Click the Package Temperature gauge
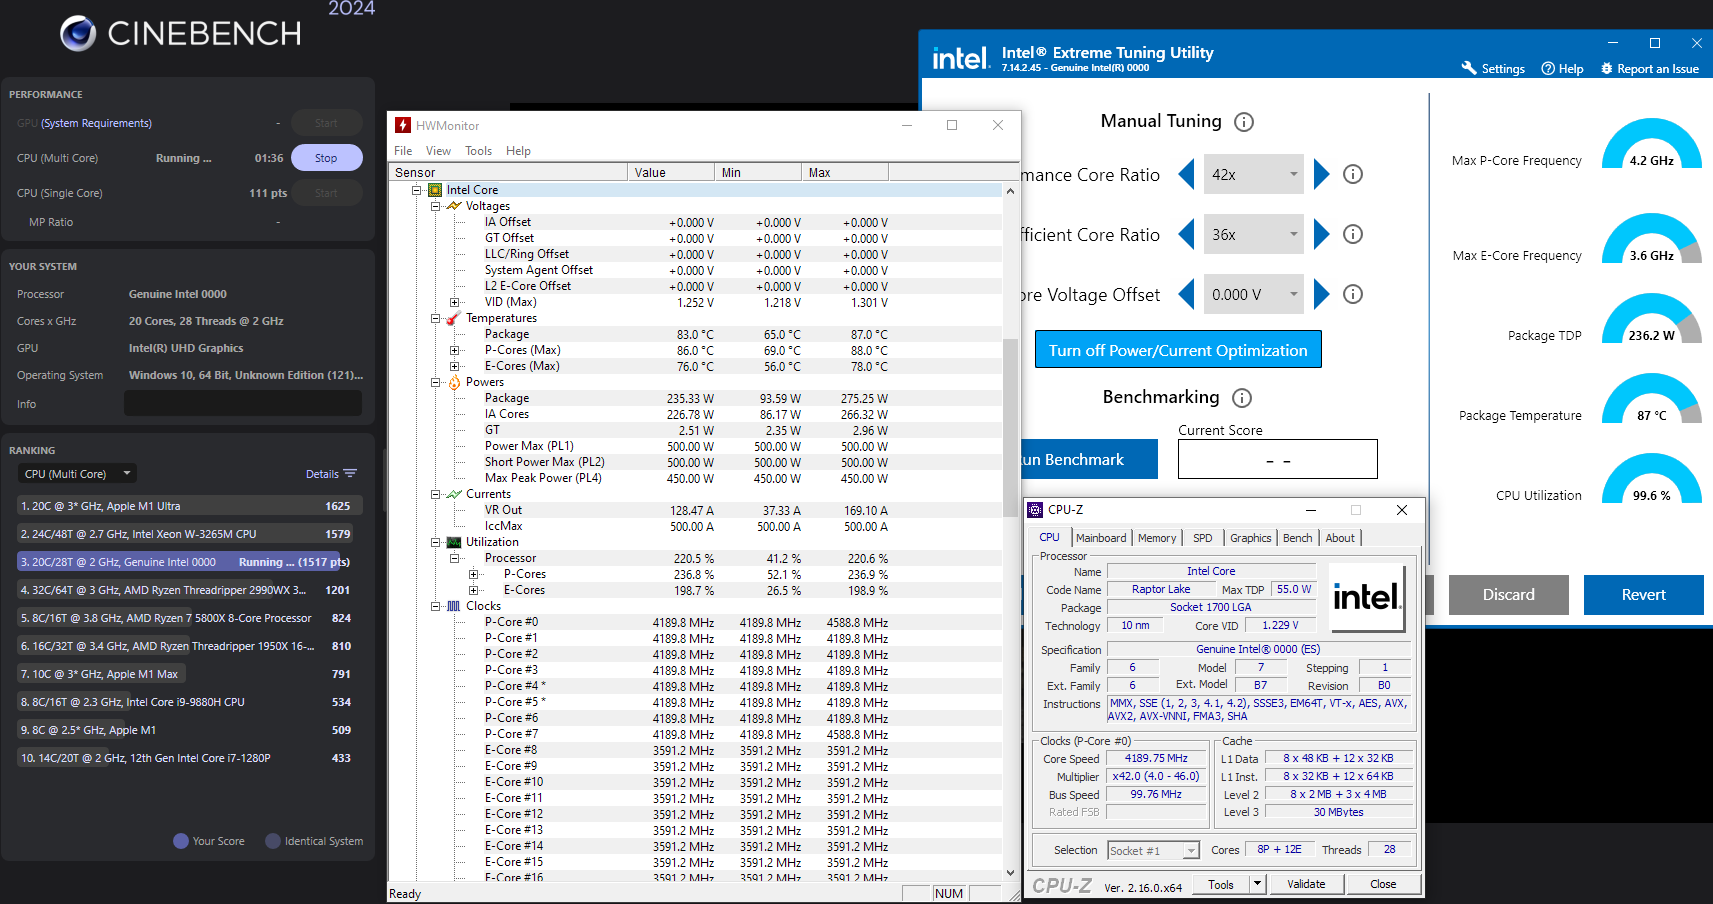Screen dimensions: 1713x904 tap(1651, 399)
